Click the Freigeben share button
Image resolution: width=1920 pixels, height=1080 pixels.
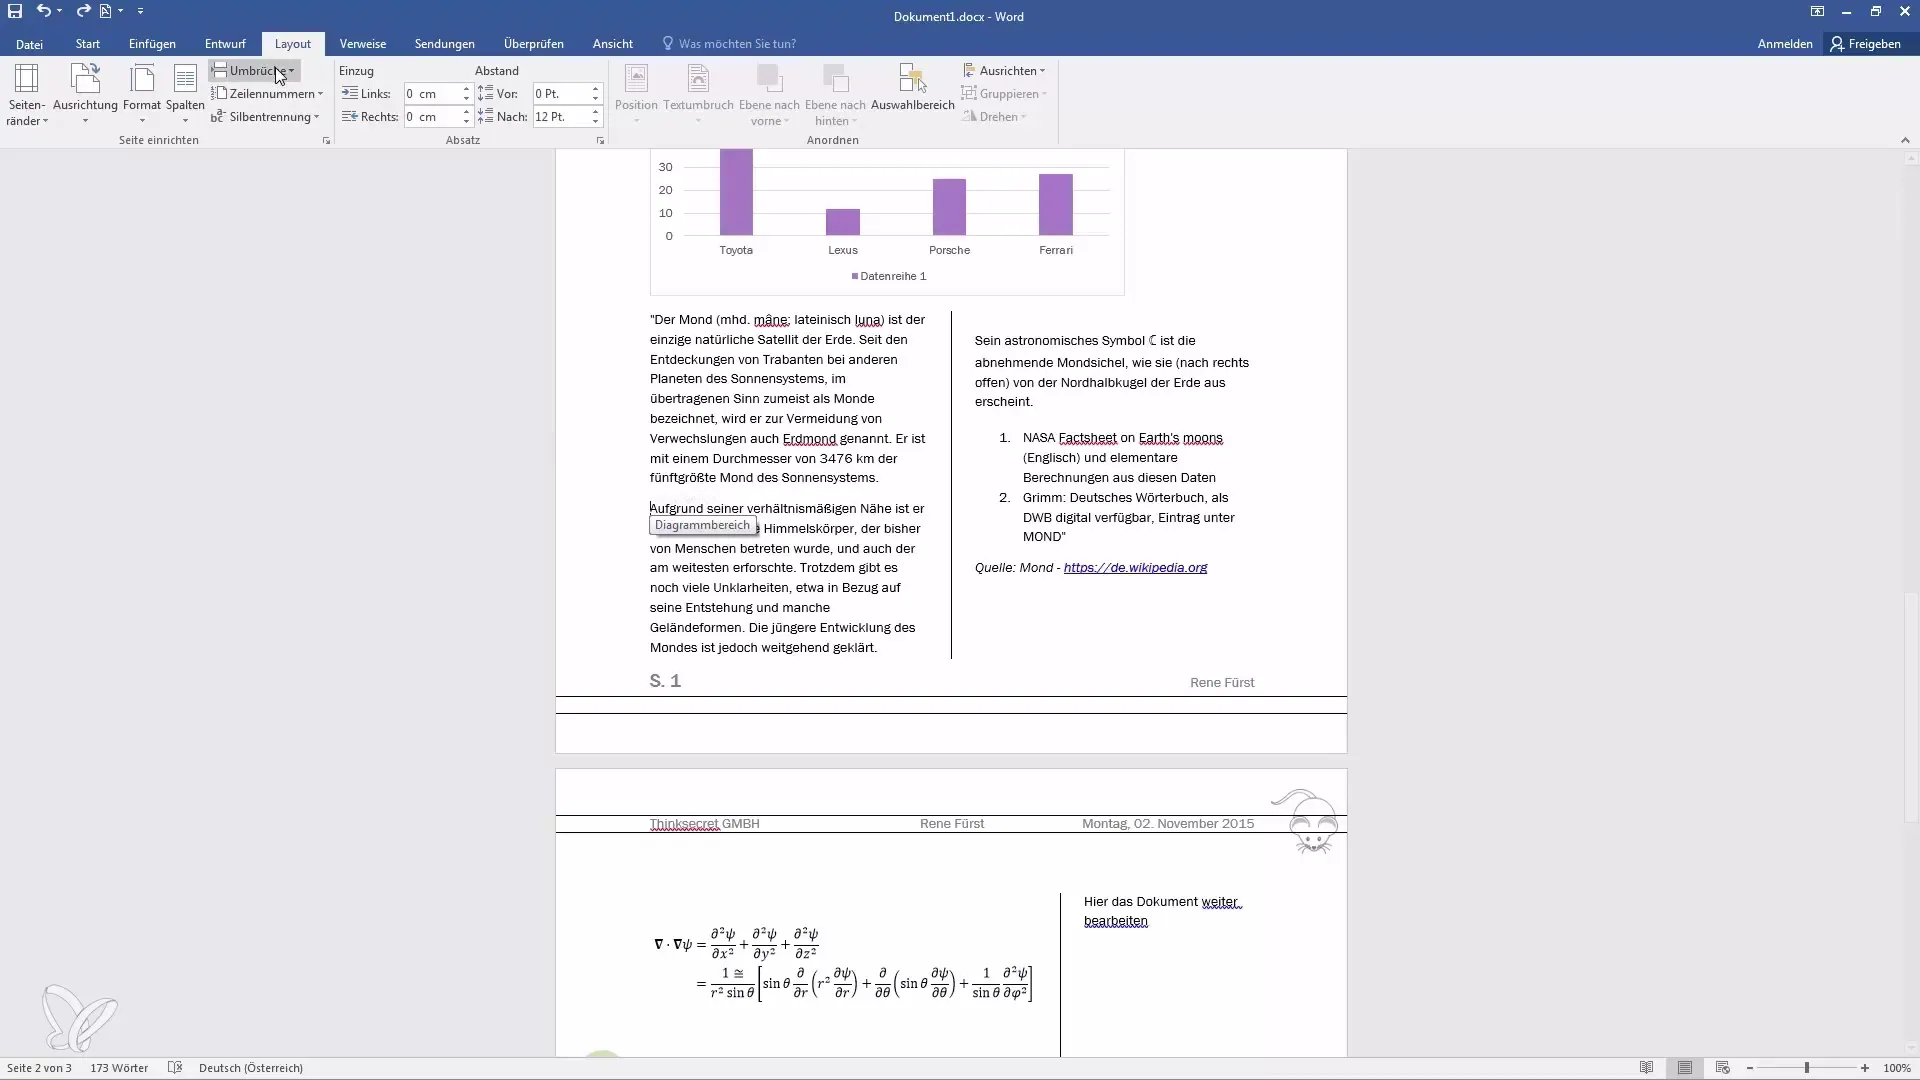point(1866,44)
